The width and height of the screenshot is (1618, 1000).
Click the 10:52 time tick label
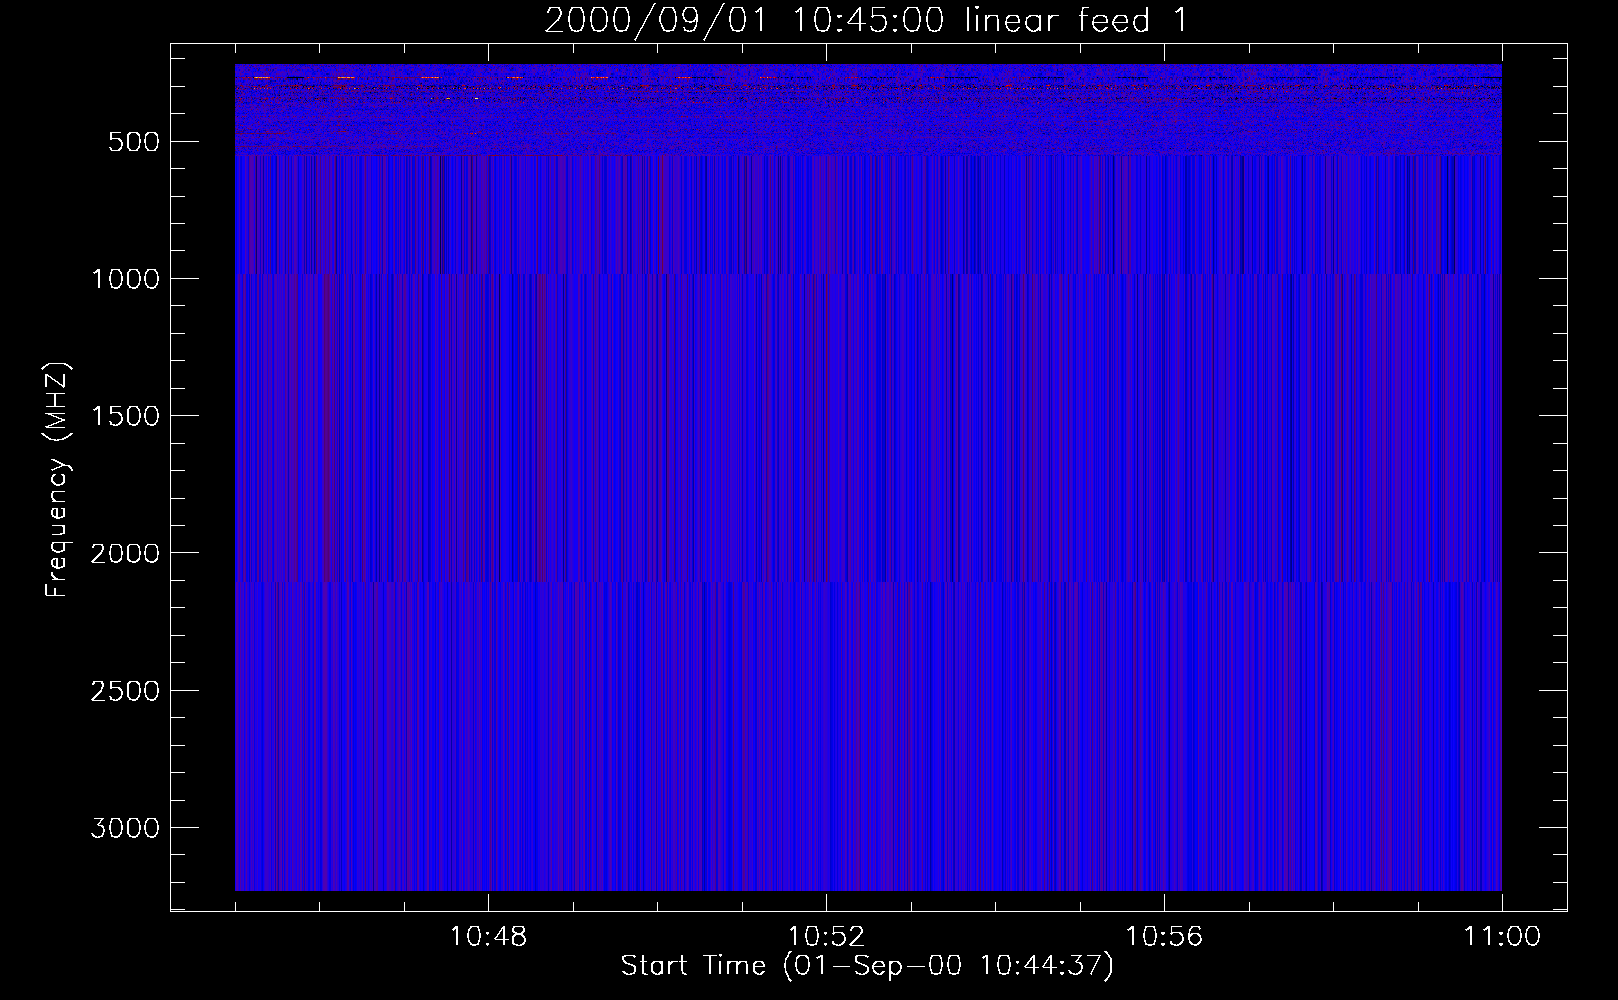826,937
